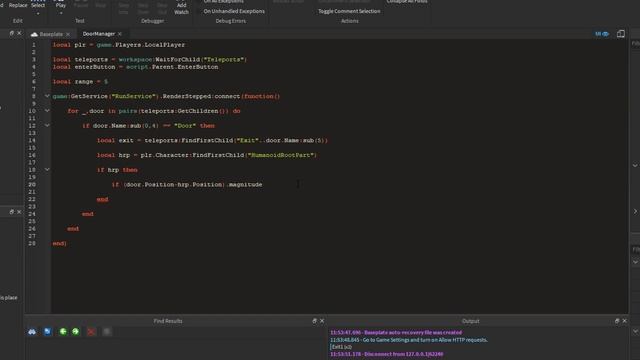Screen dimensions: 640x360
Task: Close the Output panel
Action: [624, 321]
